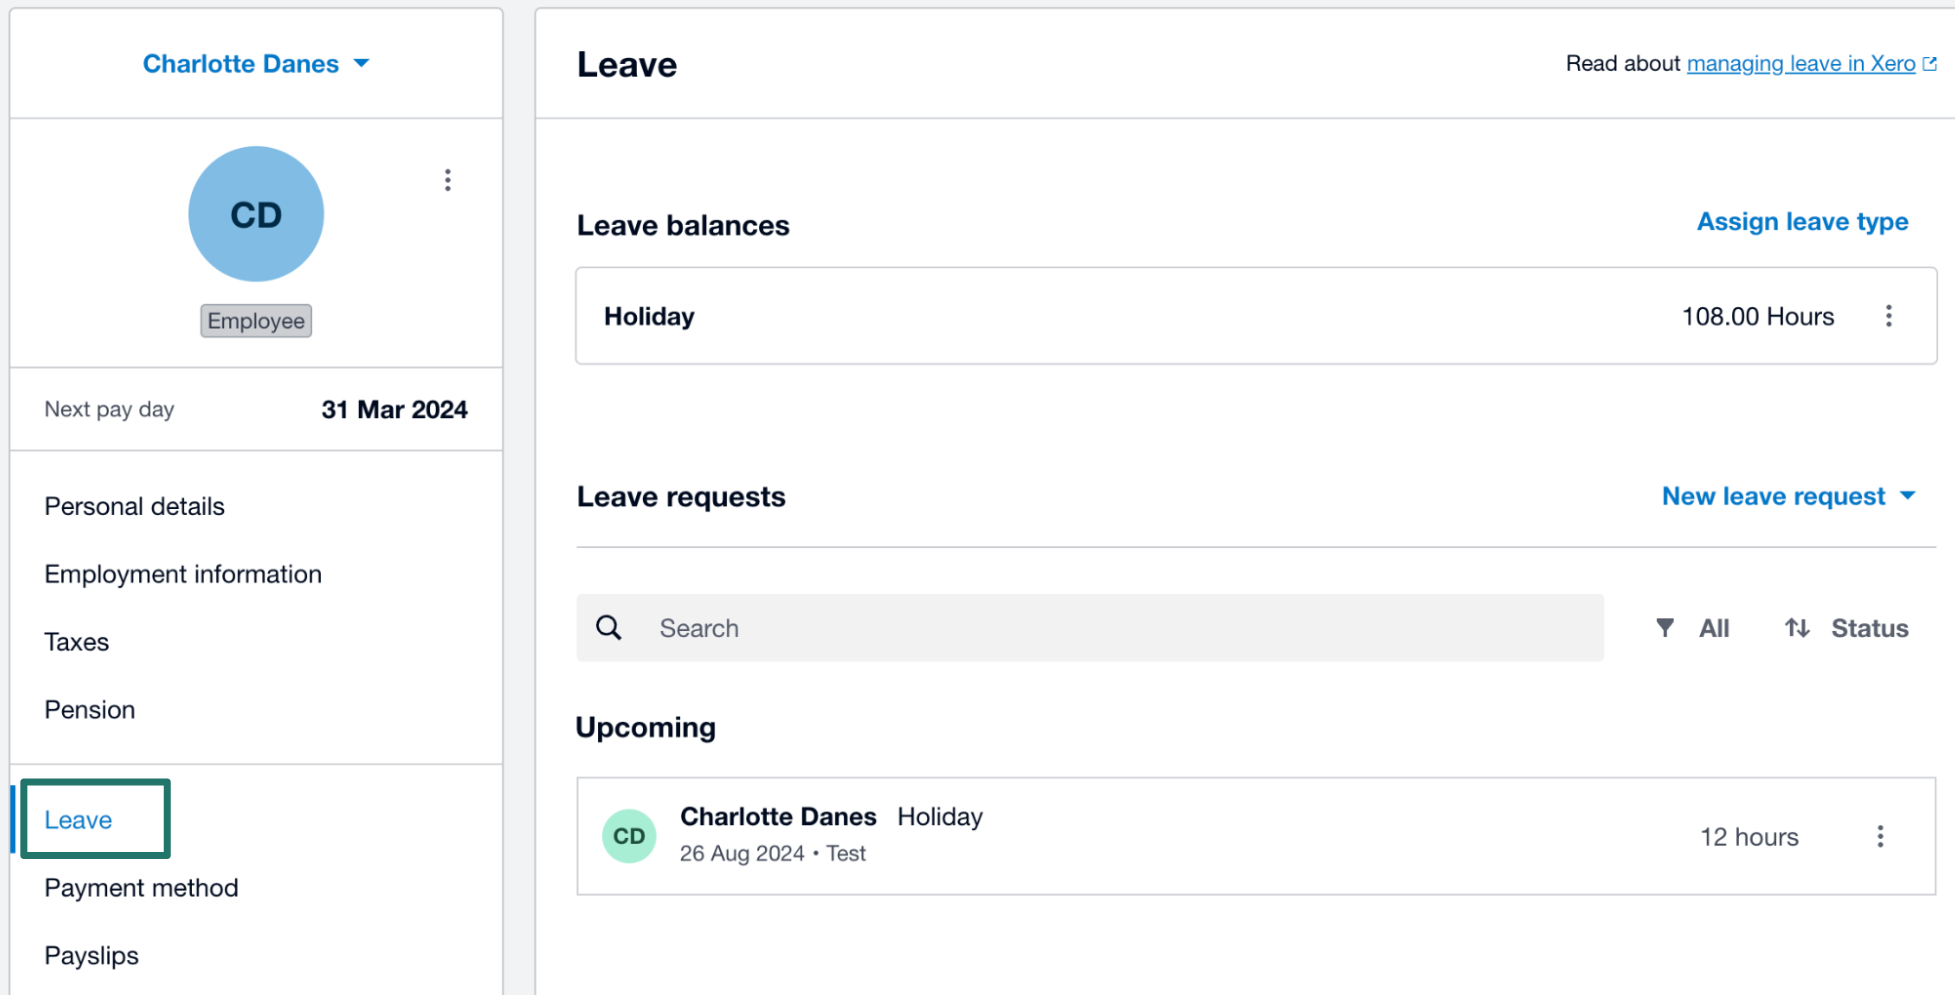Select Taxes in sidebar
The width and height of the screenshot is (1955, 995).
click(77, 642)
